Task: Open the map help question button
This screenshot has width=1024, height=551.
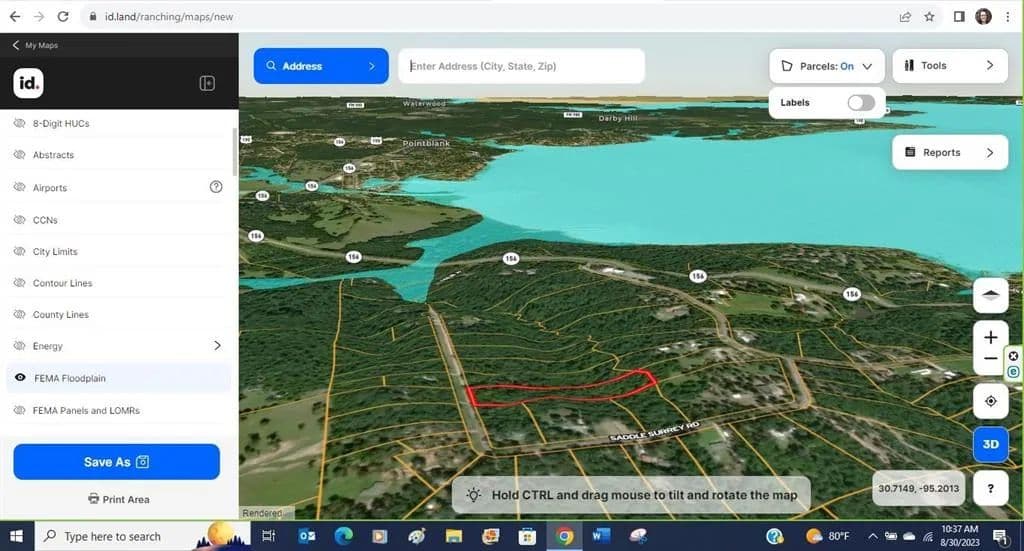Action: pyautogui.click(x=990, y=488)
